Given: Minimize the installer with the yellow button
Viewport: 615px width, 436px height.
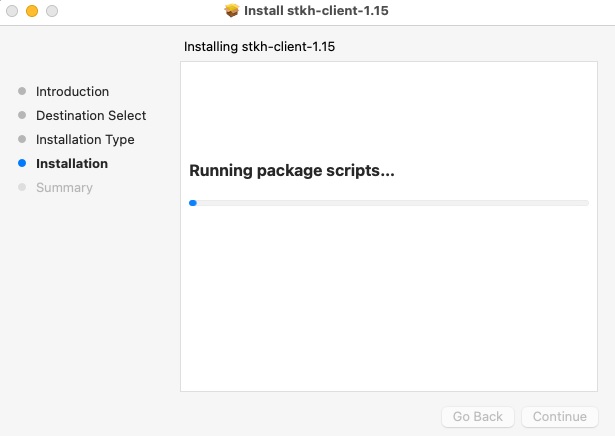Looking at the screenshot, I should point(32,11).
